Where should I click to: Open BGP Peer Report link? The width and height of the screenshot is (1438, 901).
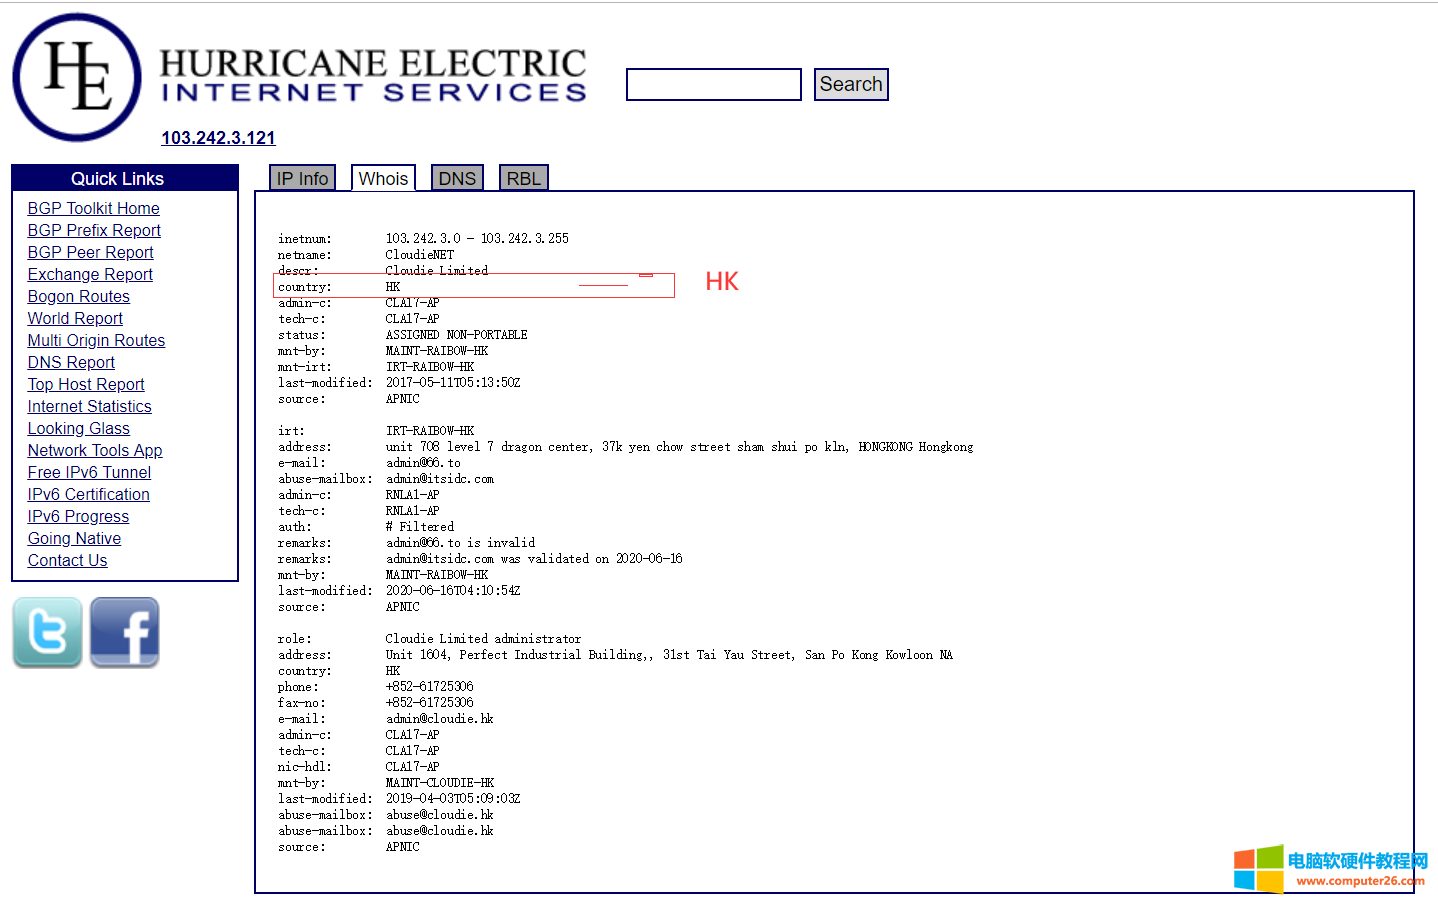[x=91, y=252]
